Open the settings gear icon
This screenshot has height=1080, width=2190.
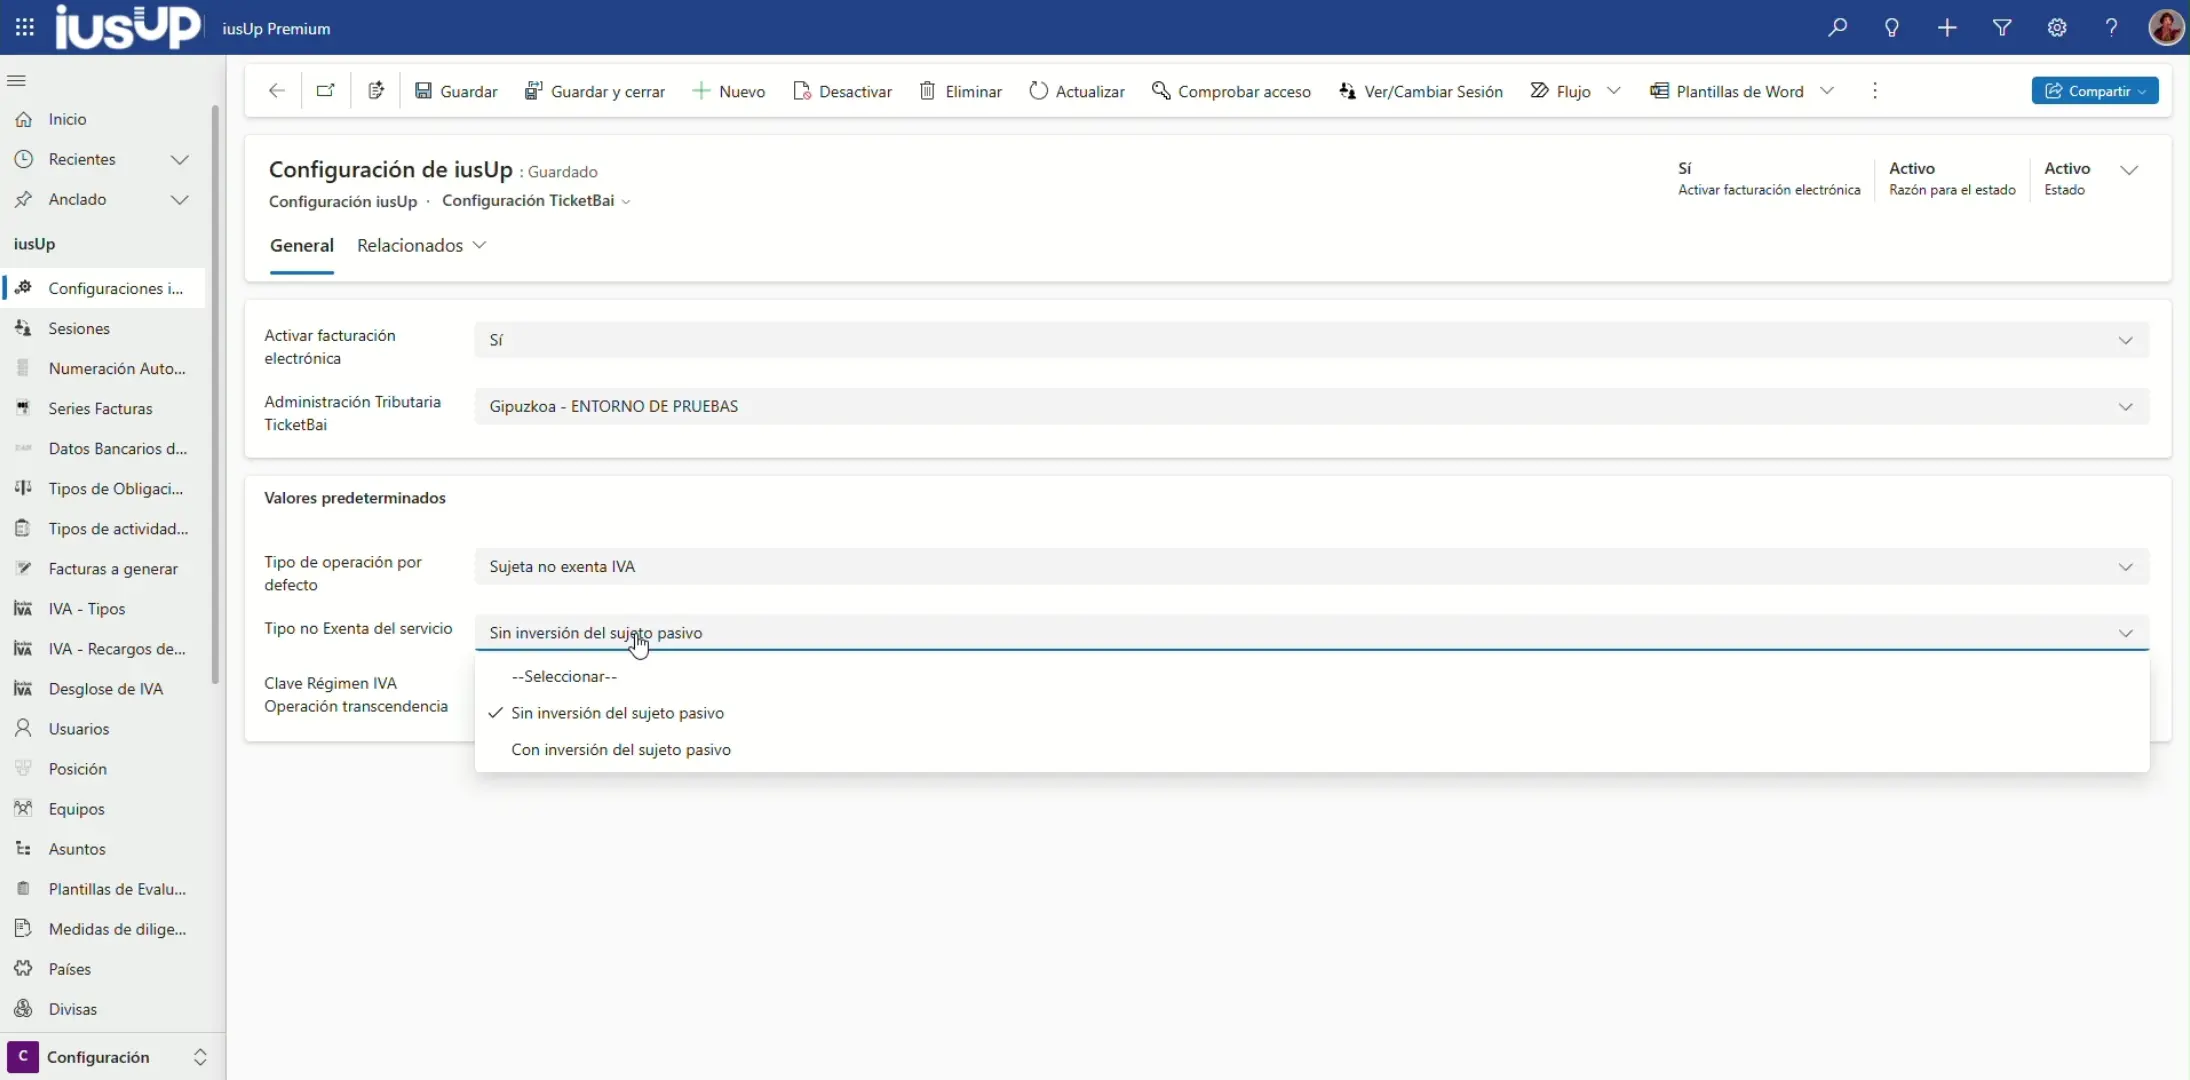click(2057, 28)
